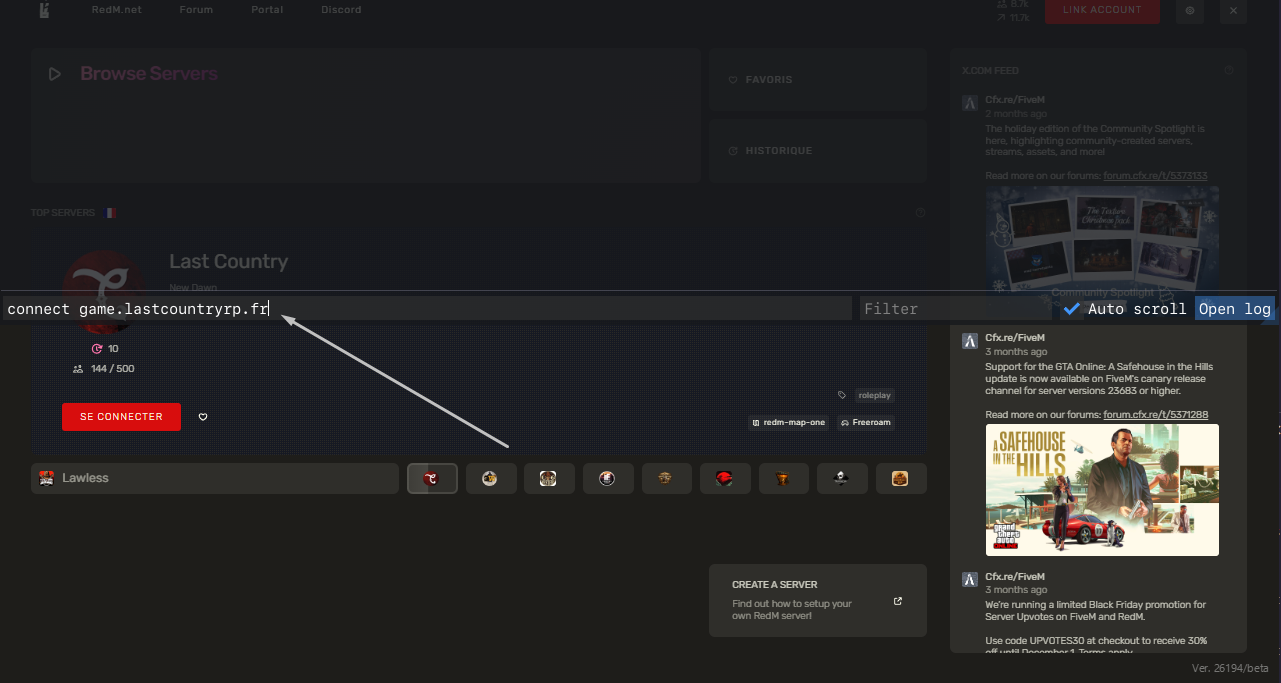This screenshot has height=683, width=1281.
Task: Click the play icon beside Browse Servers
Action: pos(55,74)
